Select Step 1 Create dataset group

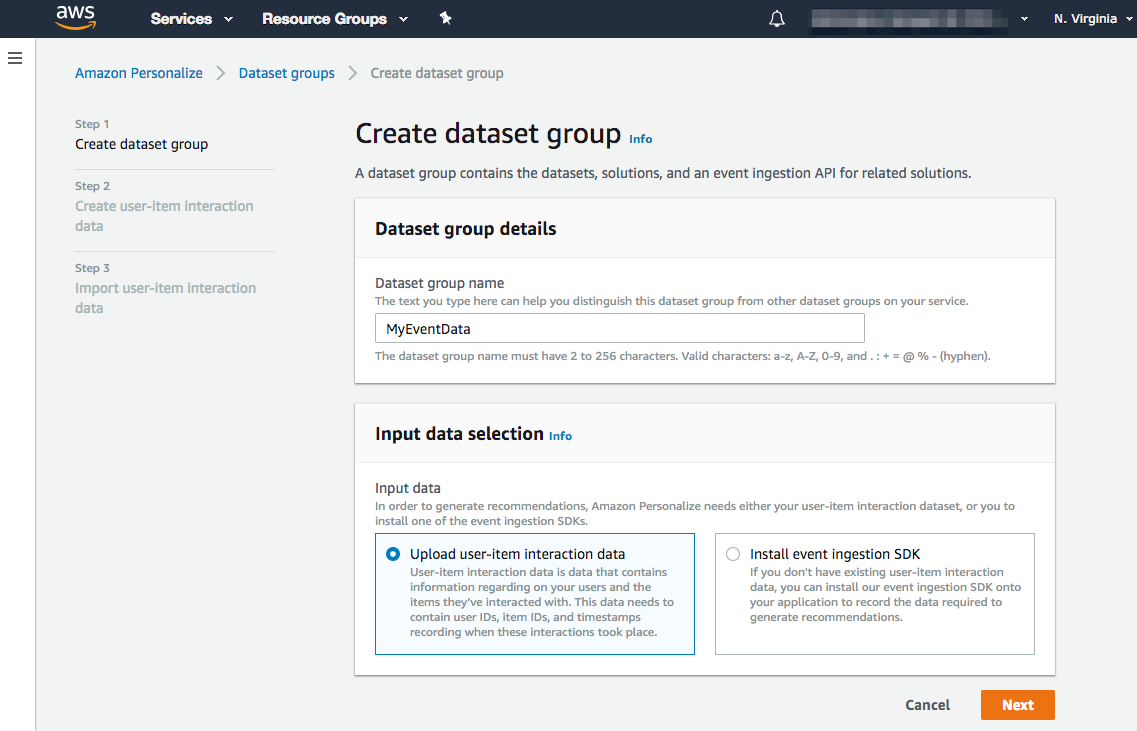[141, 144]
